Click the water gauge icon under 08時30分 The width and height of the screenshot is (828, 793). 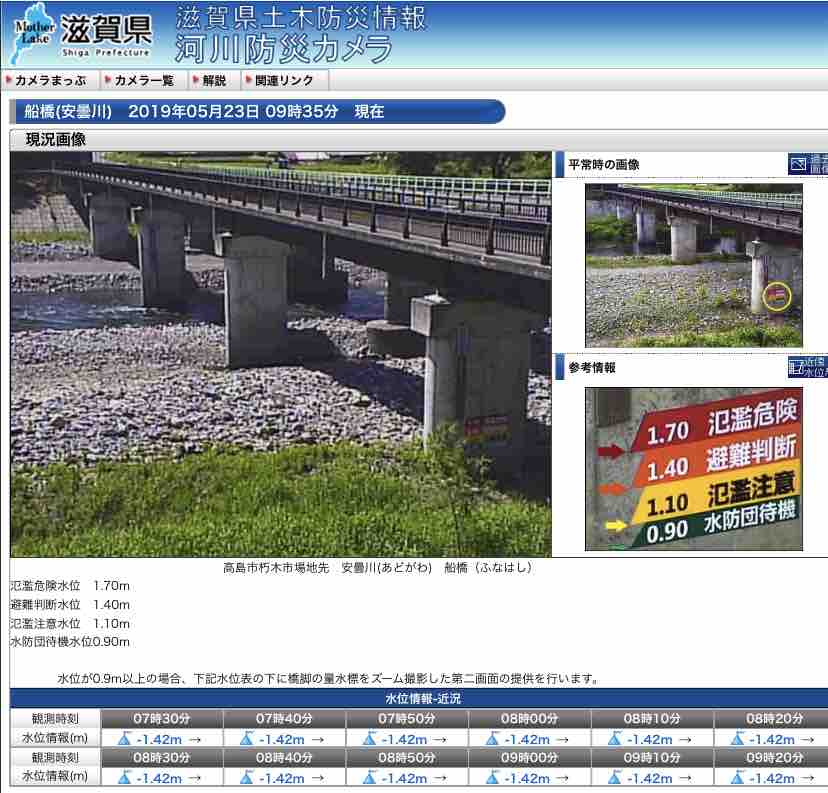(125, 777)
